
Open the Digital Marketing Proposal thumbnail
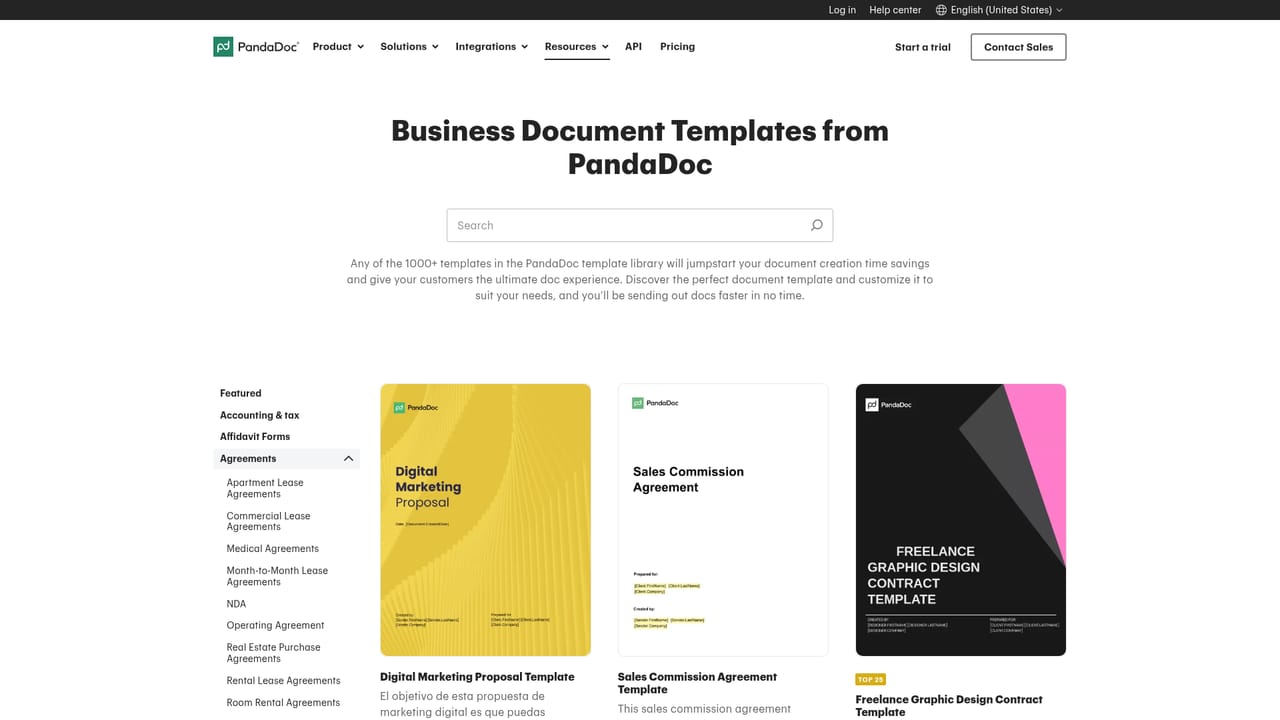485,520
